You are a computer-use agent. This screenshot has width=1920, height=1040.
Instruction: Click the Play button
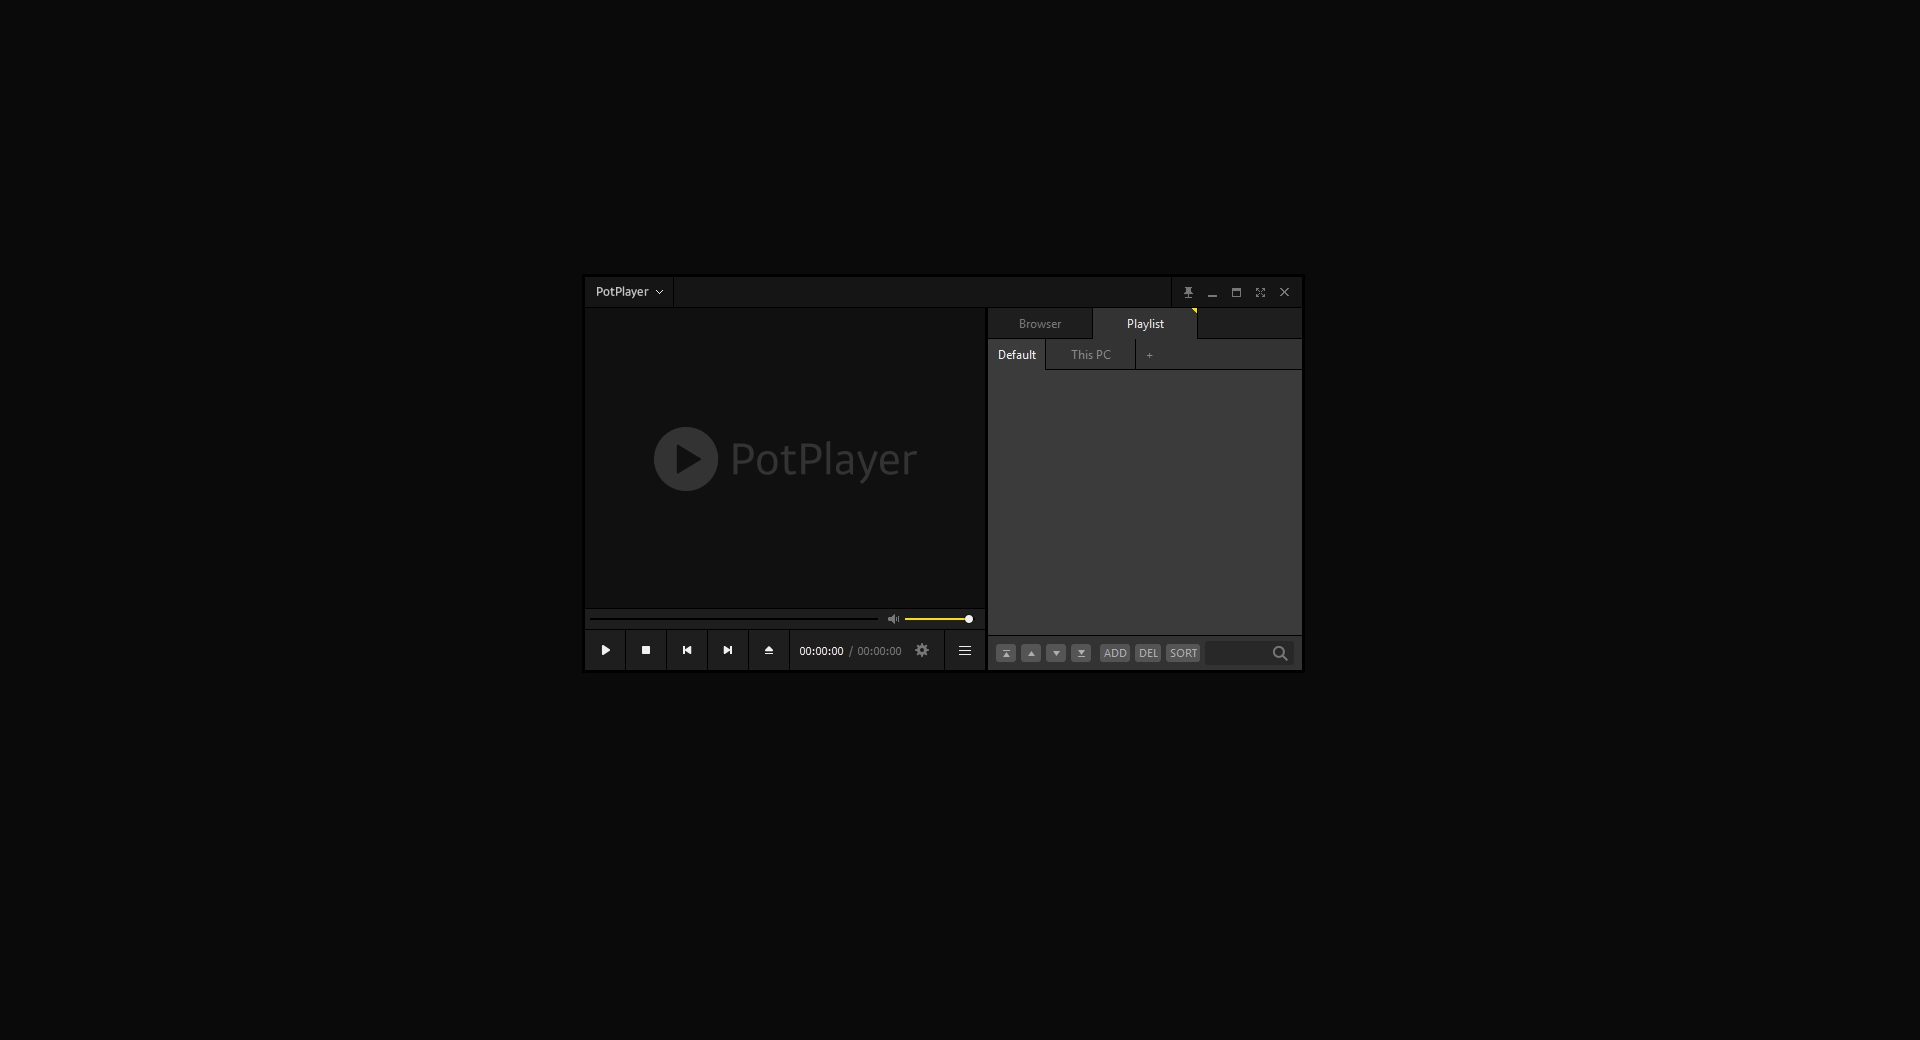tap(605, 650)
